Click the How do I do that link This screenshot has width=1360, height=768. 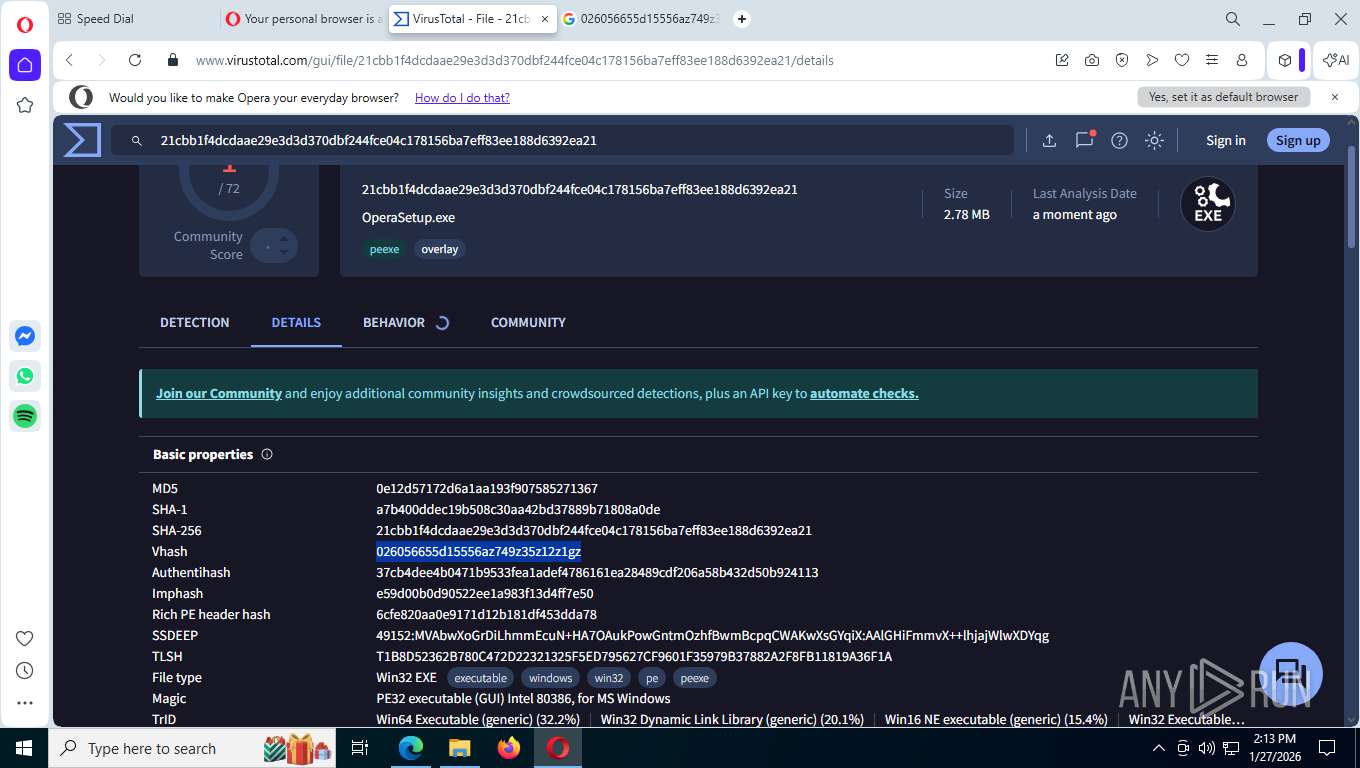tap(462, 97)
